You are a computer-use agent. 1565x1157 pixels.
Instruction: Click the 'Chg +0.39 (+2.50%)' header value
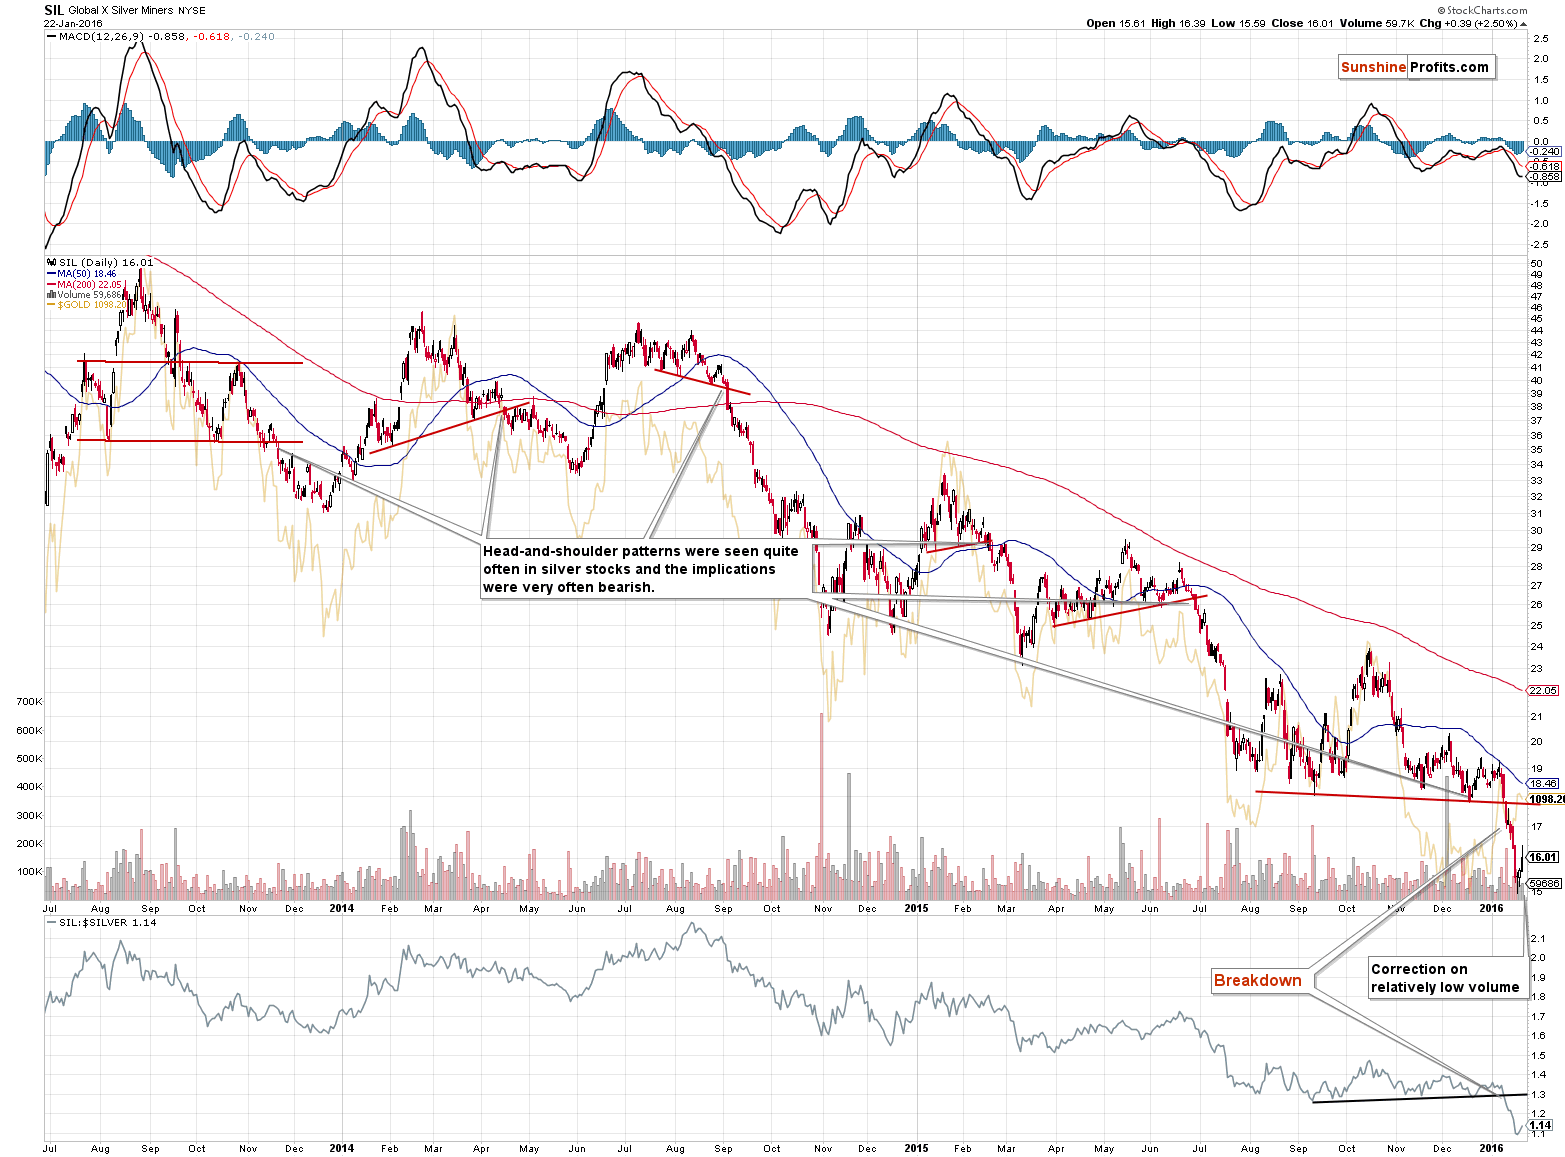(1469, 23)
